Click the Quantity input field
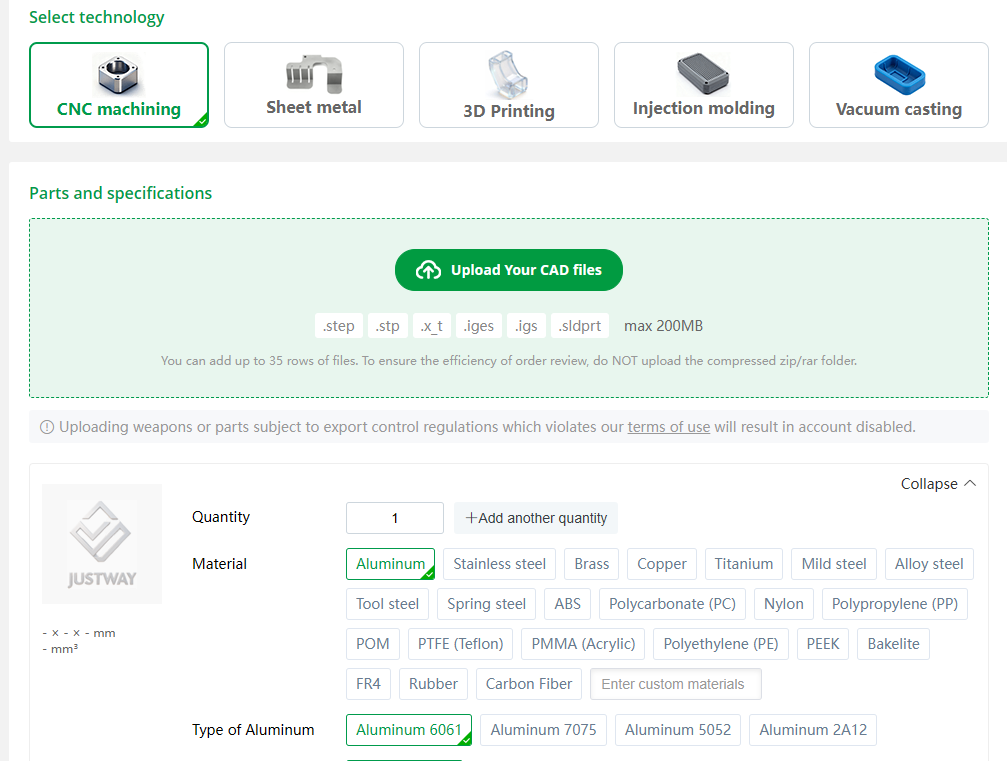The height and width of the screenshot is (761, 1007). 395,518
